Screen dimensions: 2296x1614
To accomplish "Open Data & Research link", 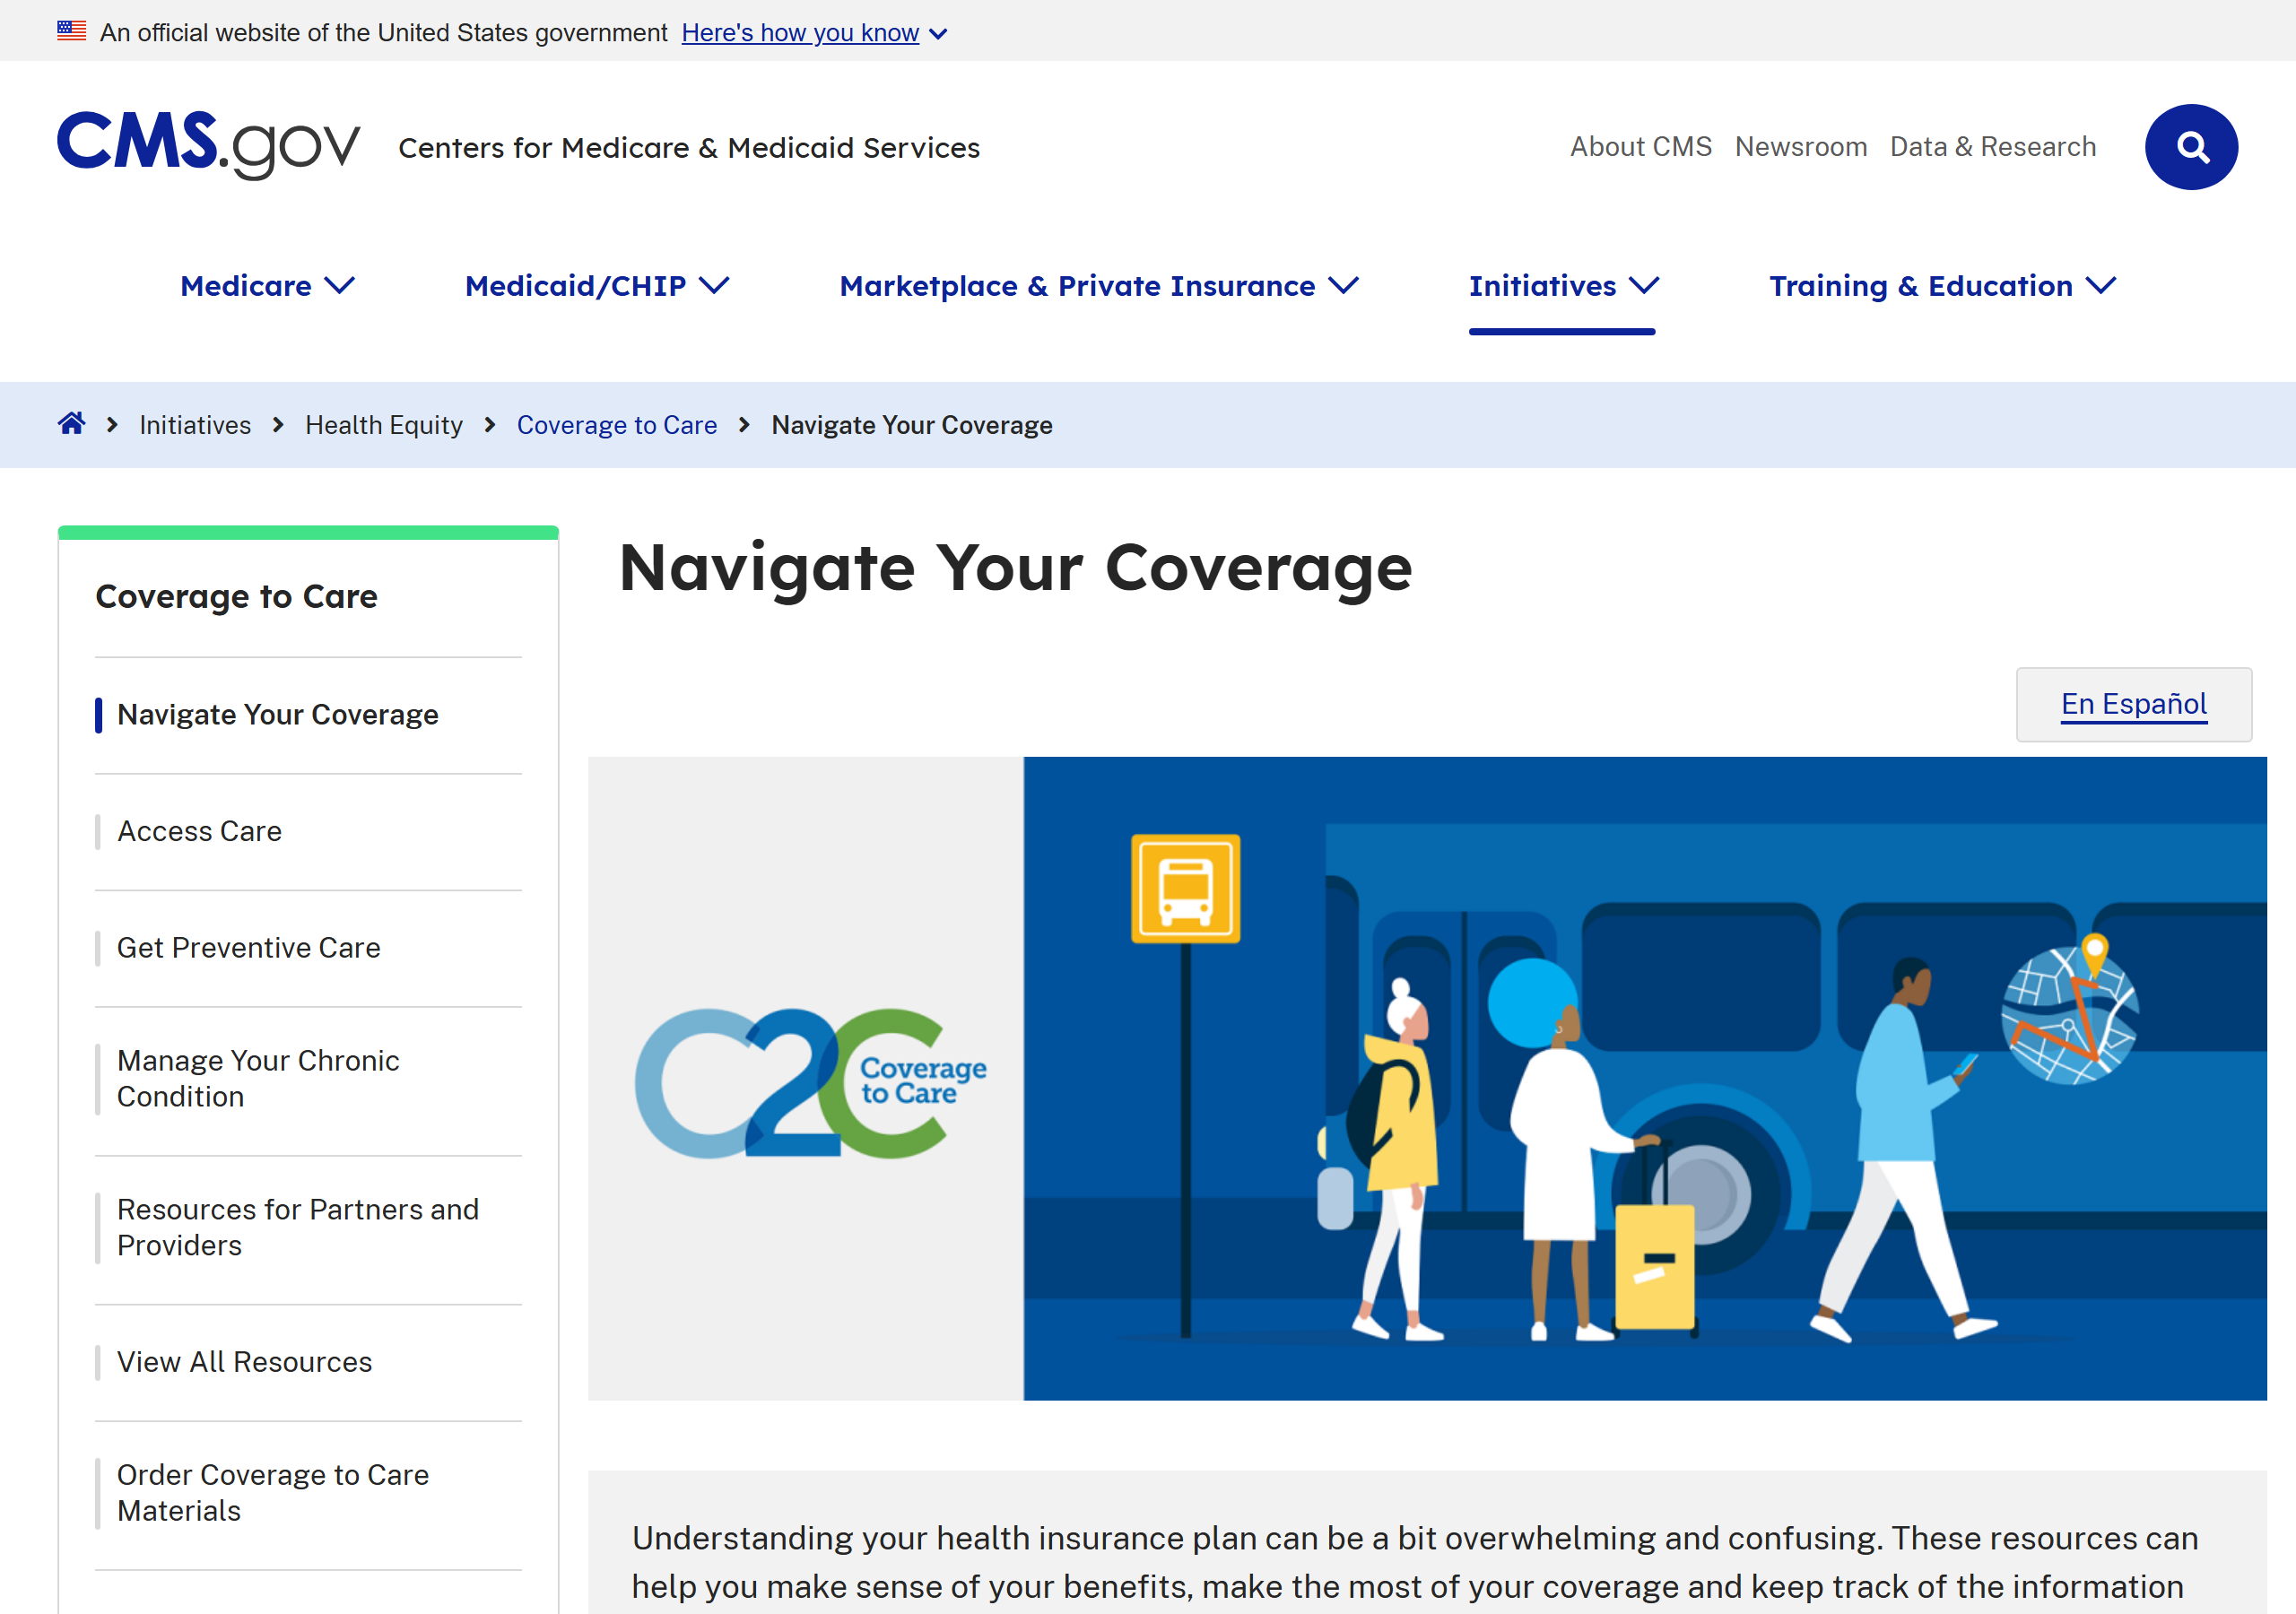I will [x=1992, y=147].
